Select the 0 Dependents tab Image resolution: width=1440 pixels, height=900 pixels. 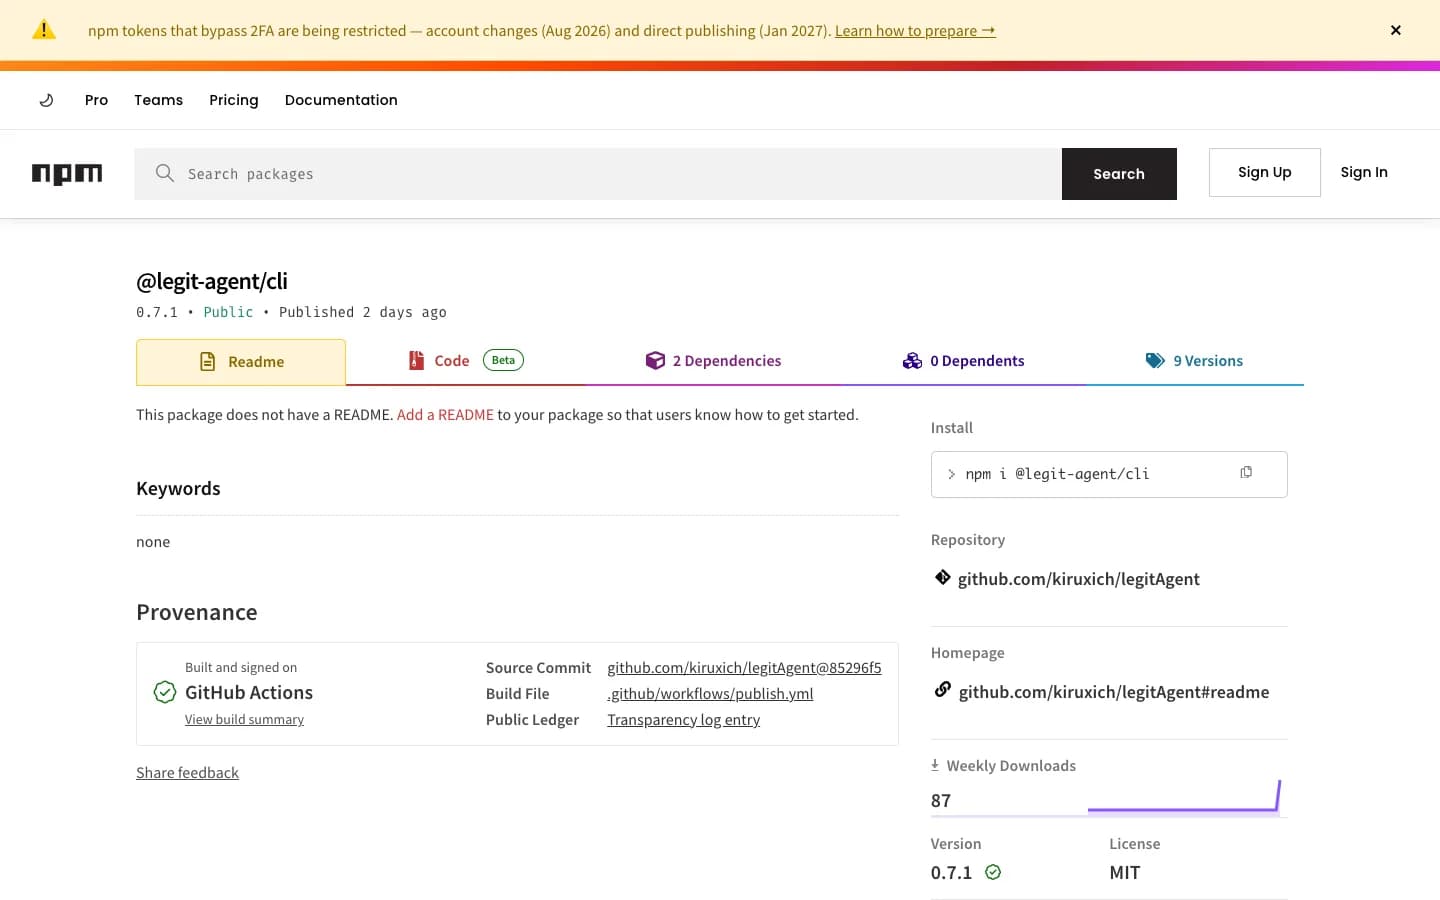[964, 361]
